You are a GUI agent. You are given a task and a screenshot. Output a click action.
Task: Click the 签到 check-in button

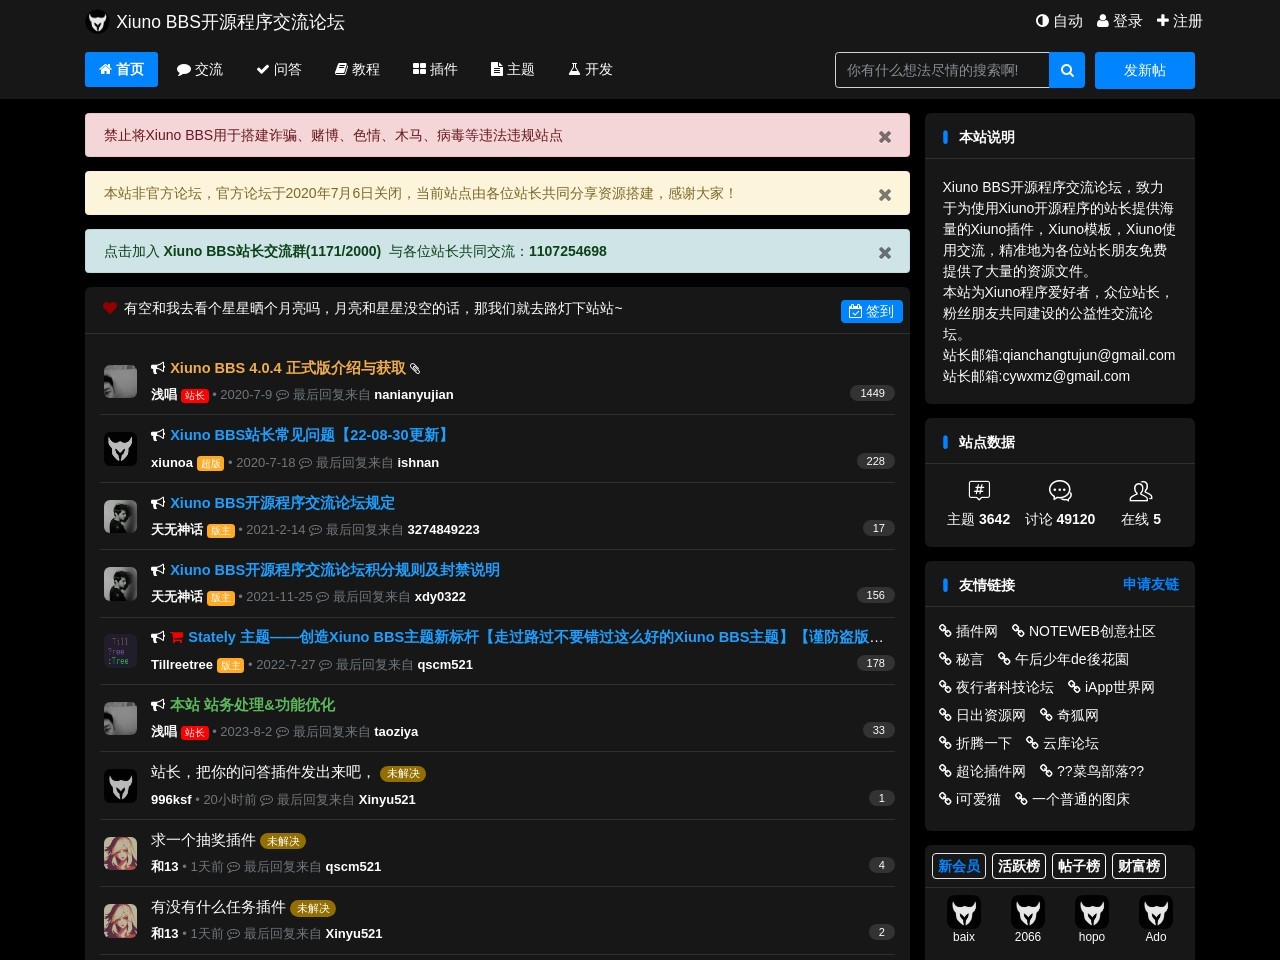click(872, 311)
